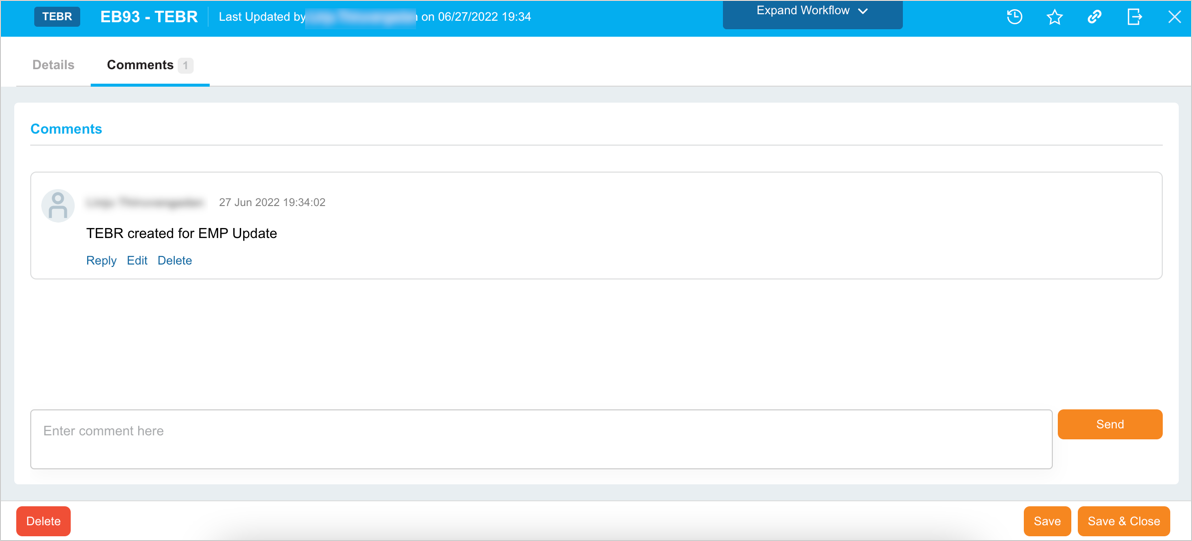Expand the Workflow dropdown
1192x541 pixels.
pos(812,12)
